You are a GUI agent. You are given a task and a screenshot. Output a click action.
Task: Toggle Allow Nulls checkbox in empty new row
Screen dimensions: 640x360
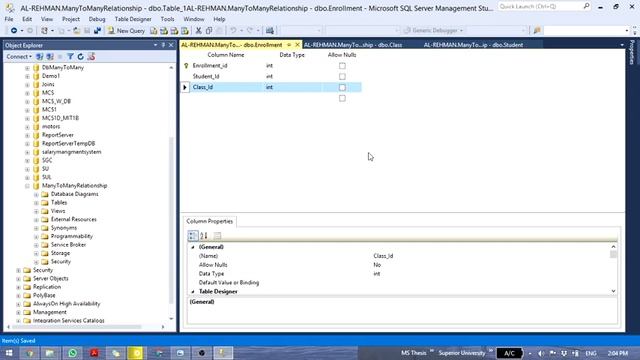(x=342, y=98)
